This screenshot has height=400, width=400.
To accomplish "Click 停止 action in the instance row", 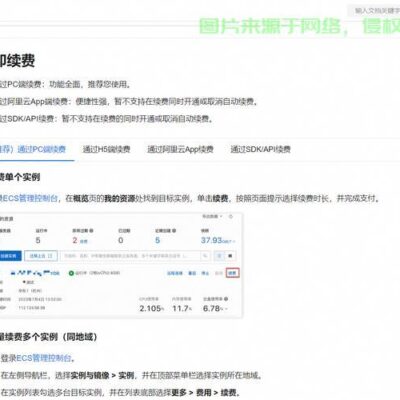I will pos(205,273).
